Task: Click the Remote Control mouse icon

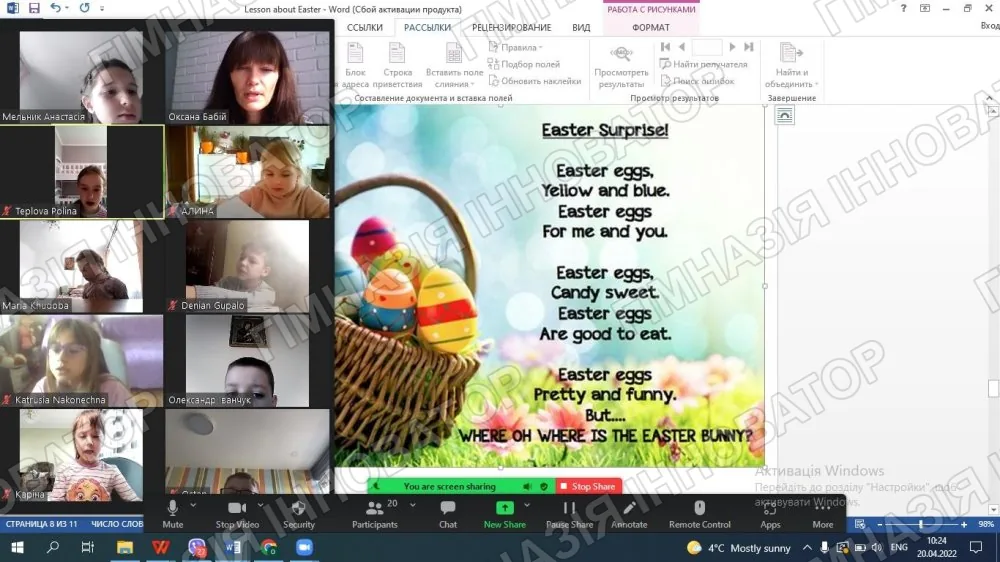Action: tap(700, 508)
